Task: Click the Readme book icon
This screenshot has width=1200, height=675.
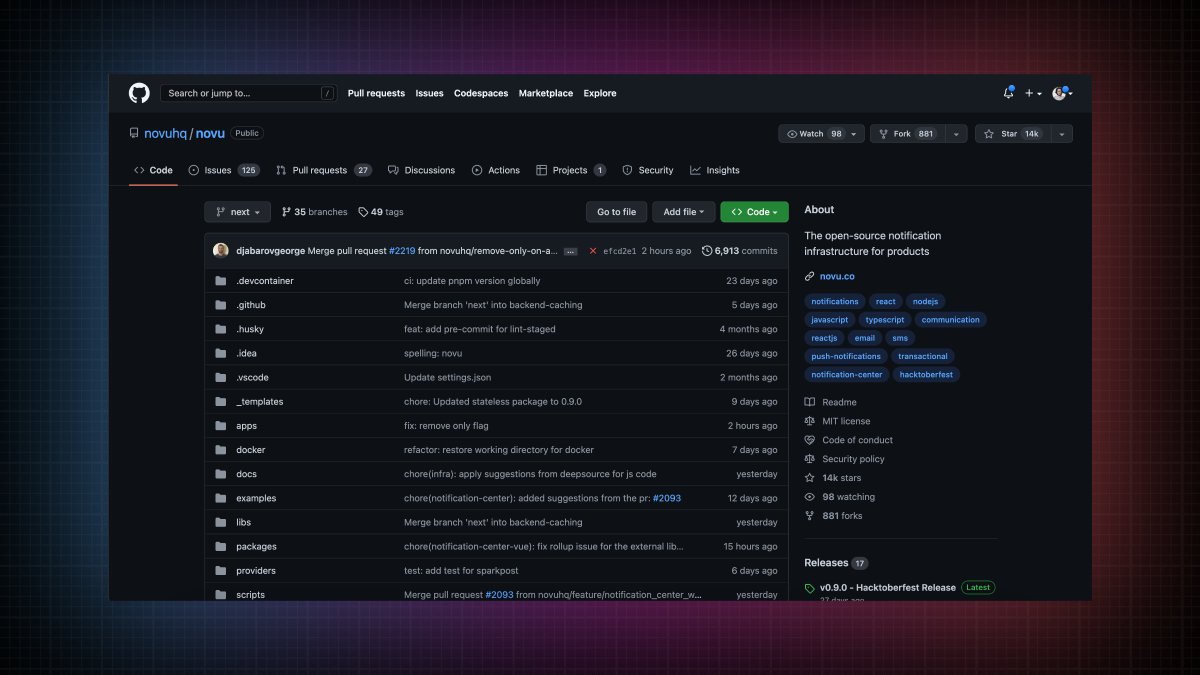Action: pyautogui.click(x=809, y=401)
